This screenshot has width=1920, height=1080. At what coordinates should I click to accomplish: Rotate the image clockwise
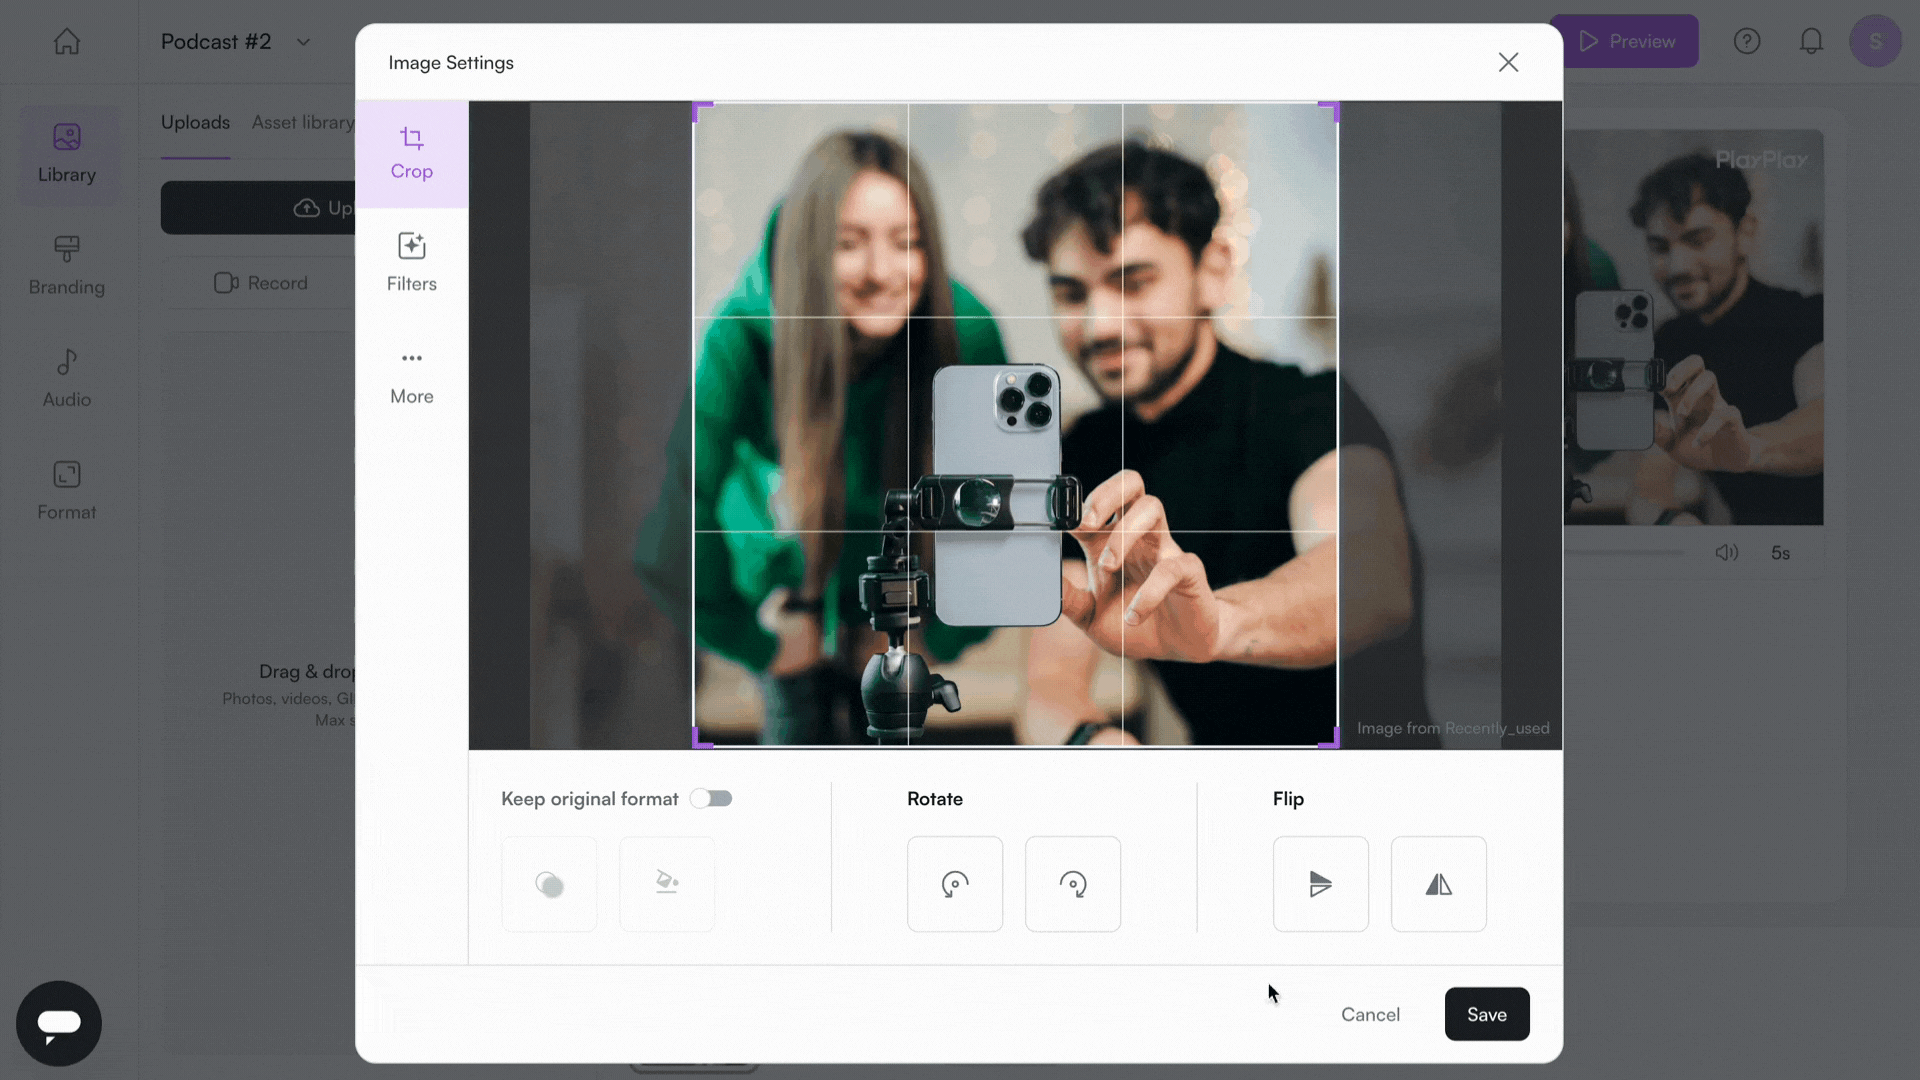pyautogui.click(x=1072, y=884)
